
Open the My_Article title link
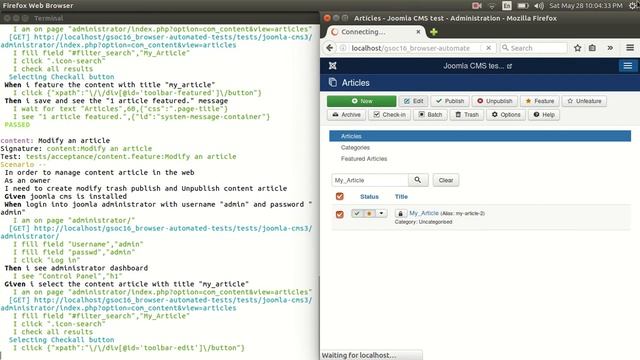[x=424, y=213]
